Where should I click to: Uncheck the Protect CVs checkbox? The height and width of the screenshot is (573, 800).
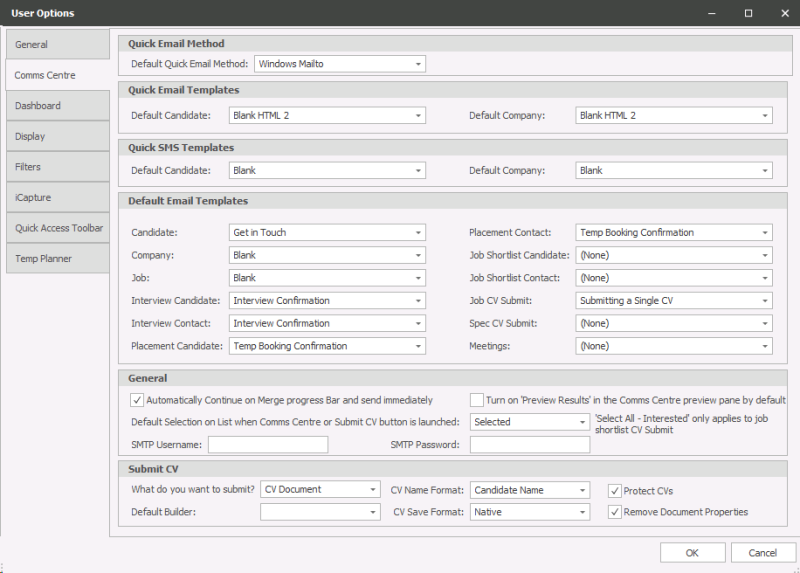615,491
